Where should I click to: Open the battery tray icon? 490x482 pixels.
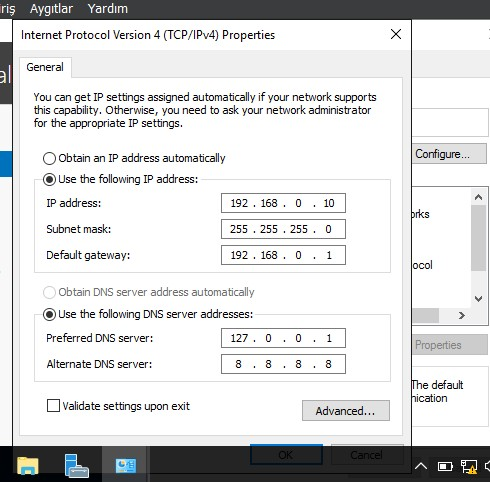point(445,466)
